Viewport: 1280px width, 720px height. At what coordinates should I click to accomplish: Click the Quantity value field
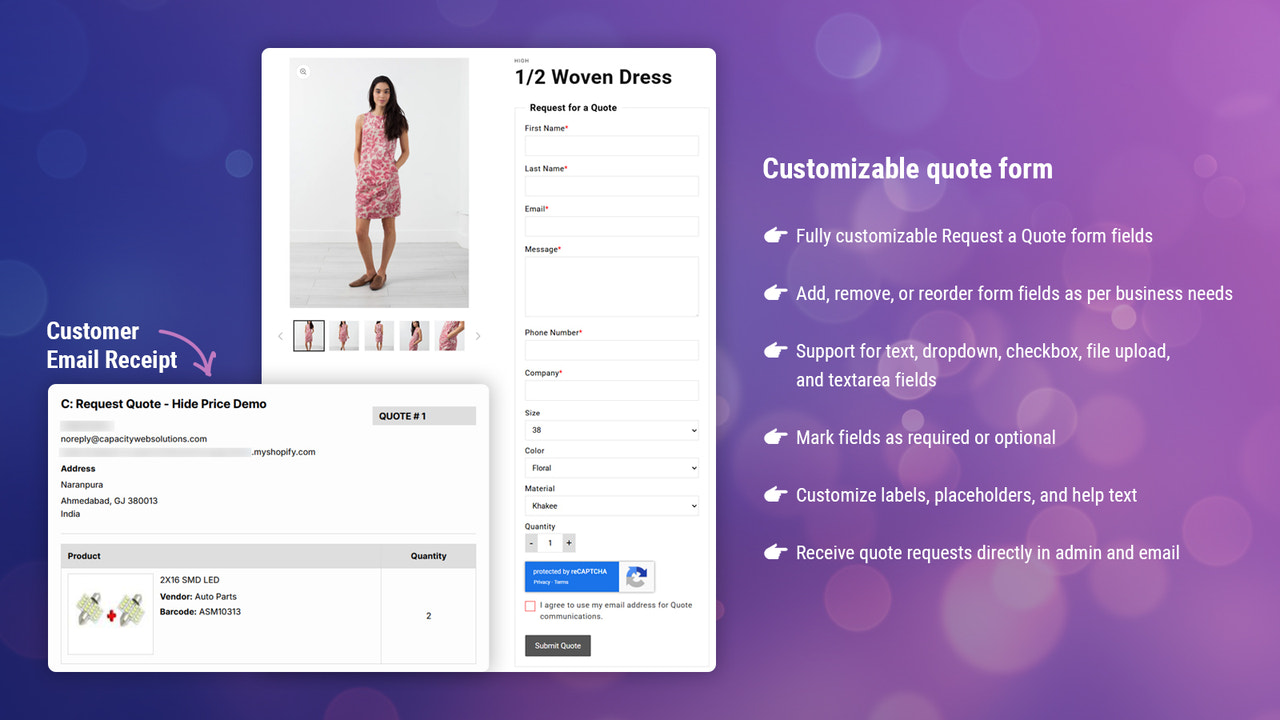tap(550, 543)
